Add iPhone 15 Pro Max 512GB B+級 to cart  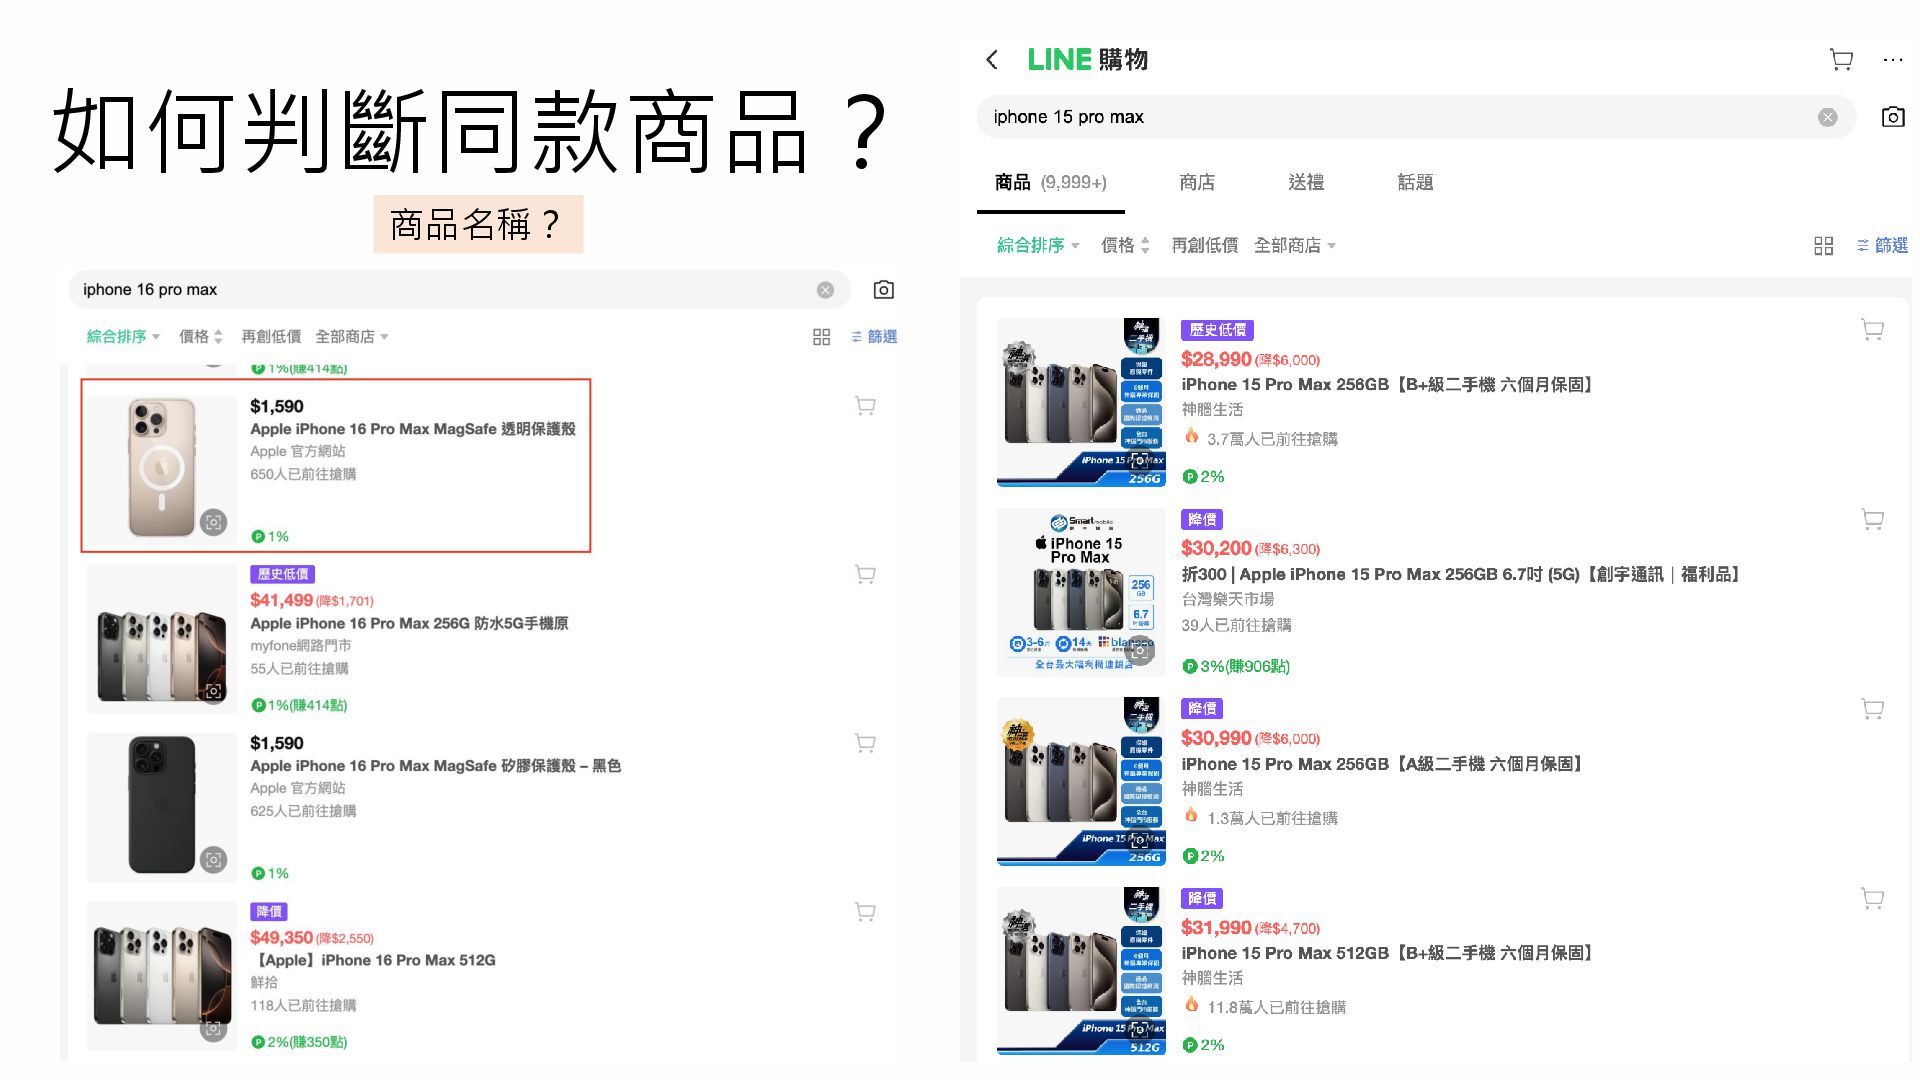click(1872, 898)
